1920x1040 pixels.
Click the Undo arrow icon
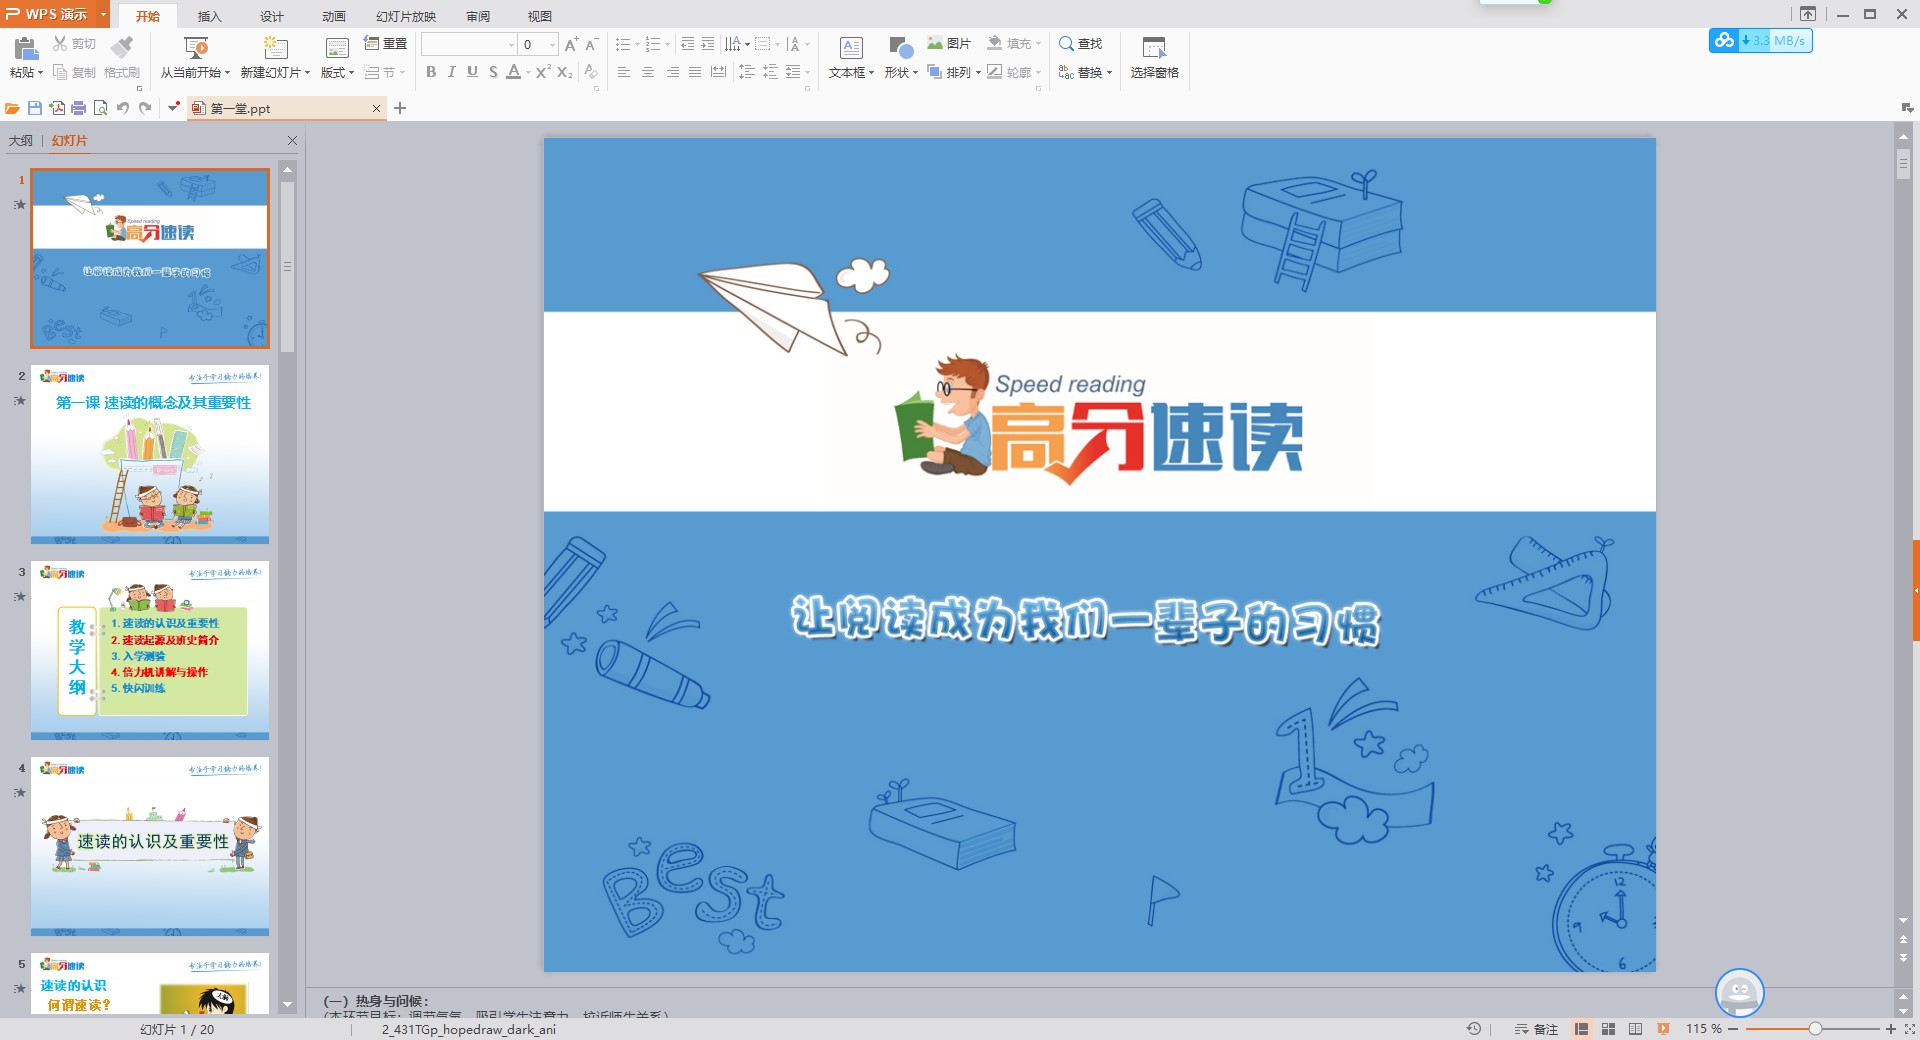point(123,108)
